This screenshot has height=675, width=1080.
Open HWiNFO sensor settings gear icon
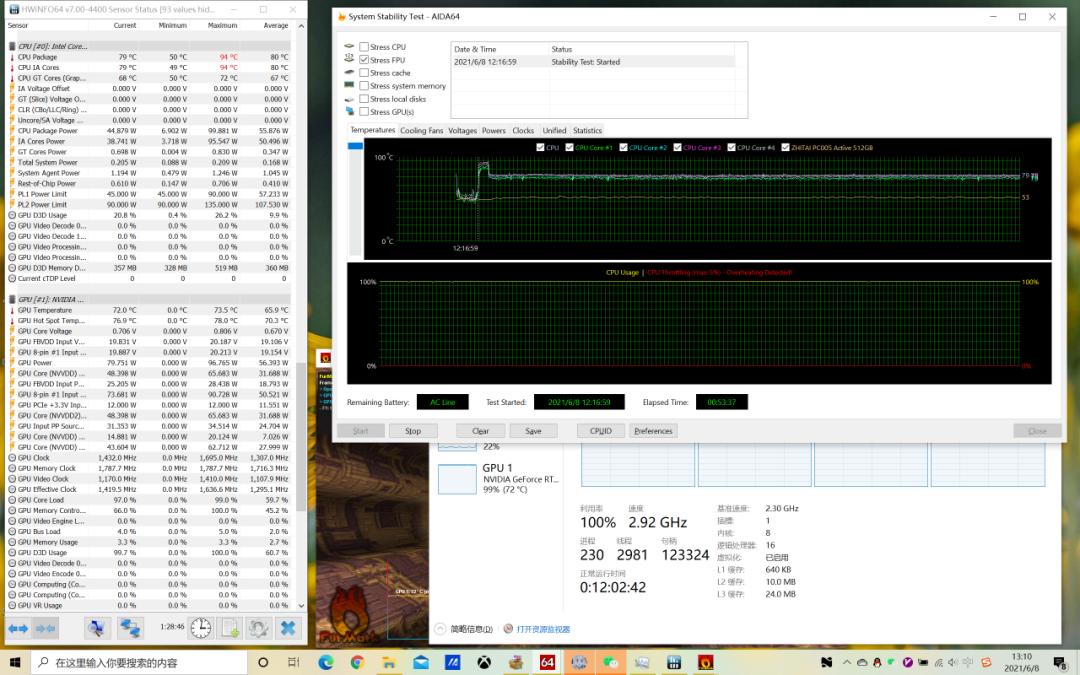click(259, 628)
